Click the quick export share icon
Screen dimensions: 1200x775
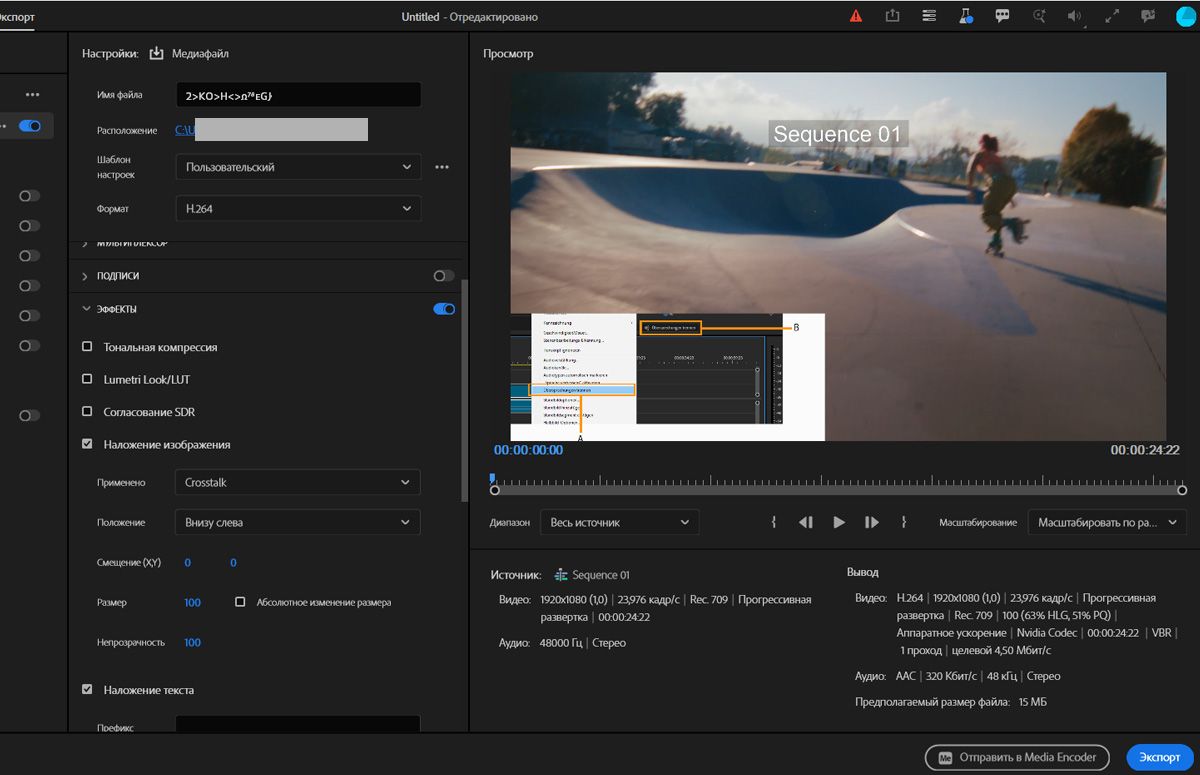(893, 16)
